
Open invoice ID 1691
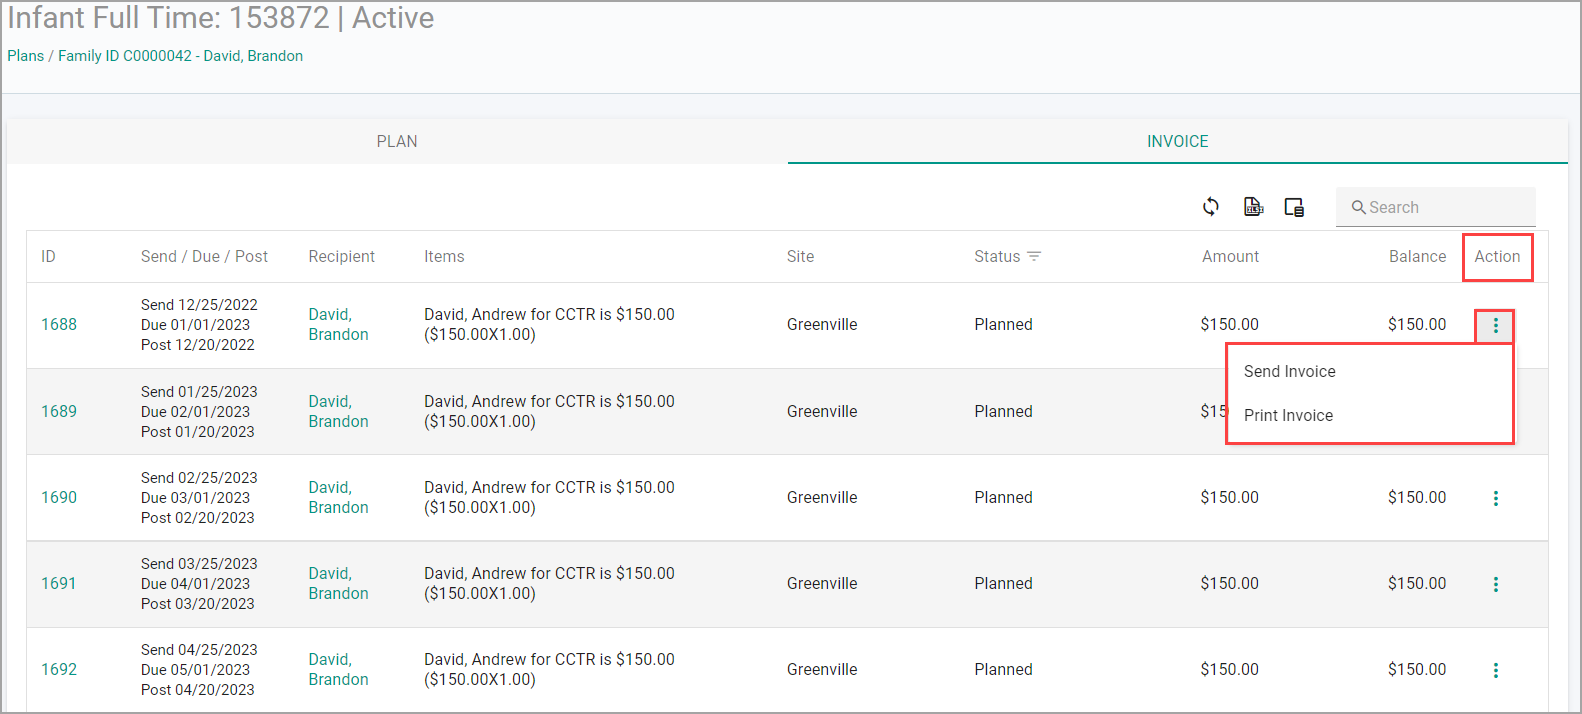pyautogui.click(x=59, y=583)
